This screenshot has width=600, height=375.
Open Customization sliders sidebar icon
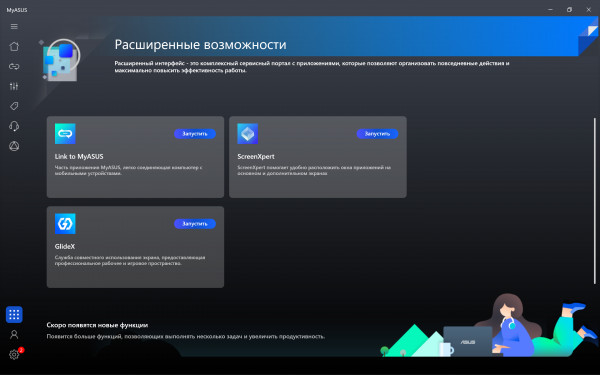pos(14,86)
